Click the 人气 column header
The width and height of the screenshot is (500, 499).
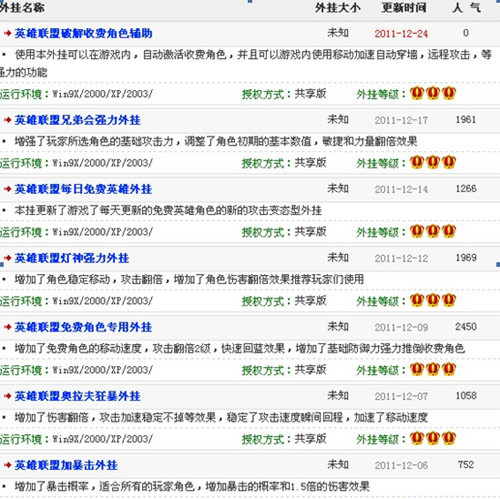point(466,7)
